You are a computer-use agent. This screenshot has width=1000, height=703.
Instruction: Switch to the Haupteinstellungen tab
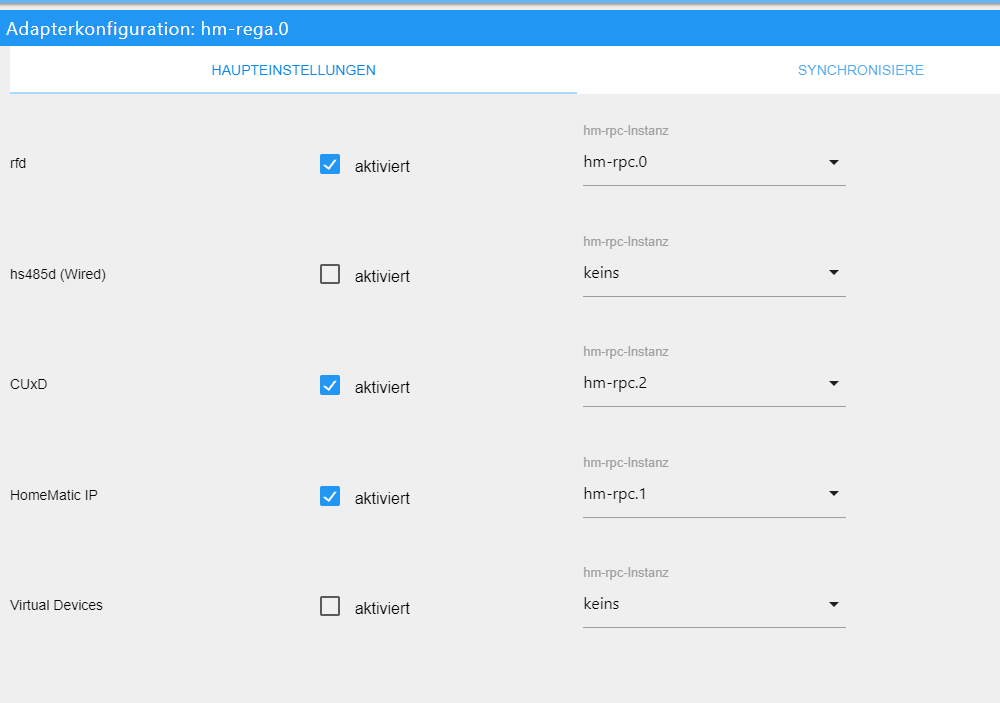point(293,71)
